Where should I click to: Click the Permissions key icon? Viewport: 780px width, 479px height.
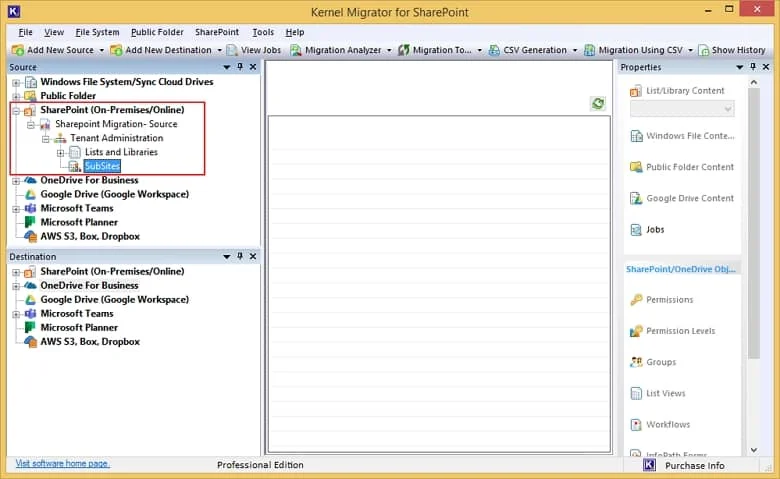(636, 300)
